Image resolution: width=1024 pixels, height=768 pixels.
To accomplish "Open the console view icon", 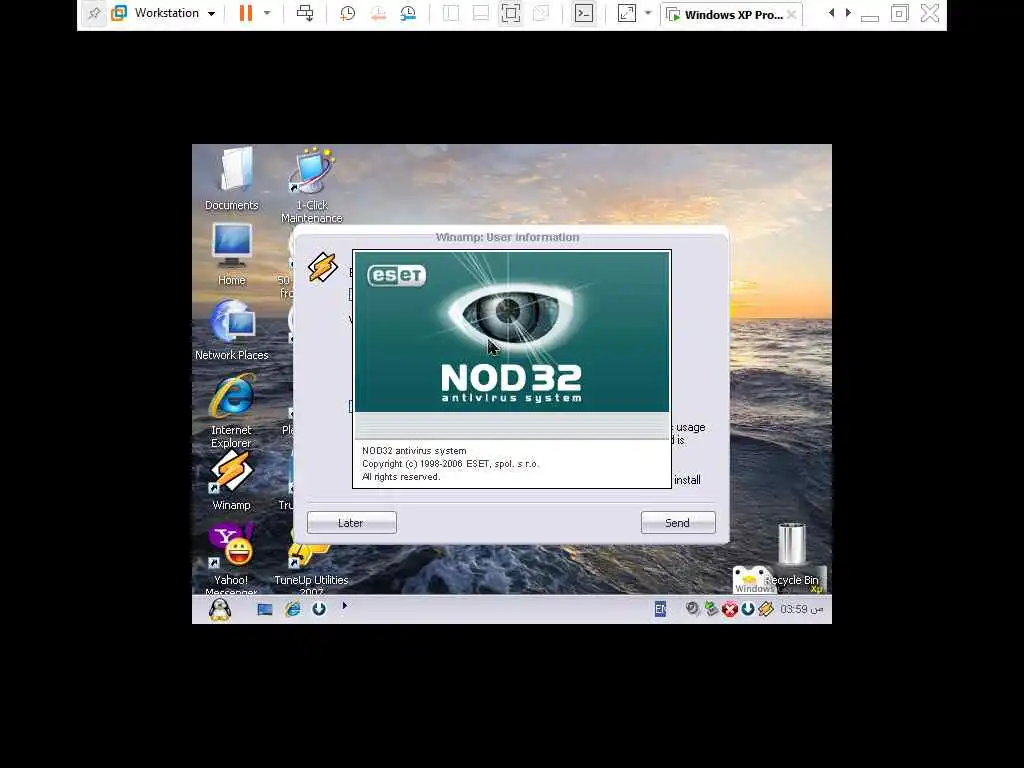I will (x=584, y=13).
